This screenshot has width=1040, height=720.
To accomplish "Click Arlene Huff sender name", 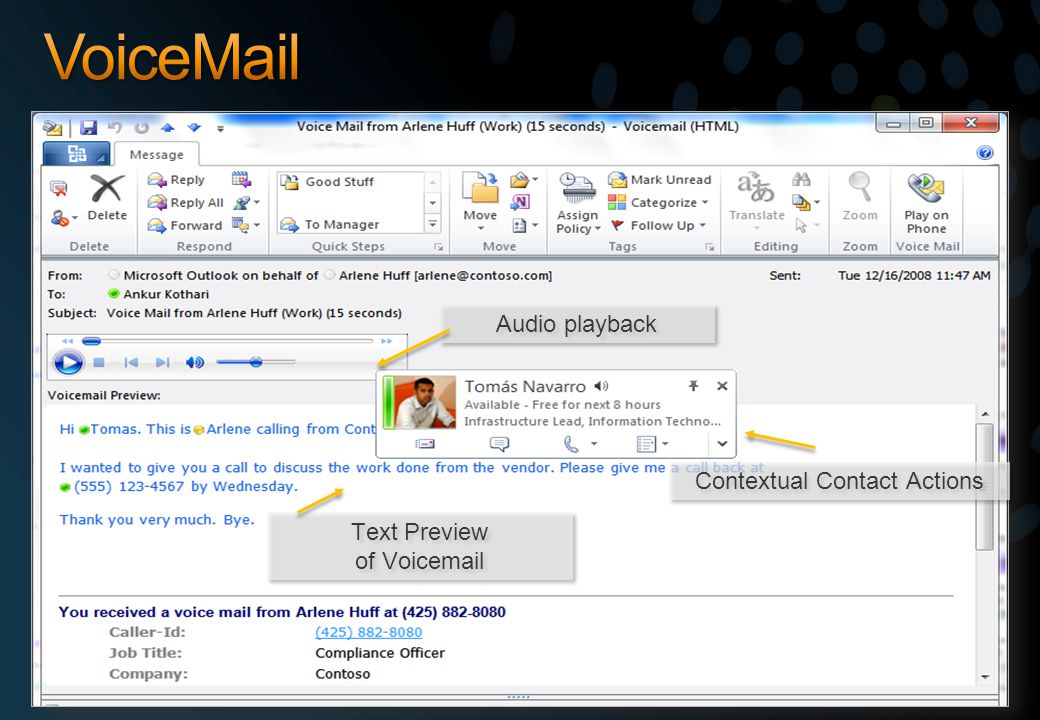I will tap(374, 275).
